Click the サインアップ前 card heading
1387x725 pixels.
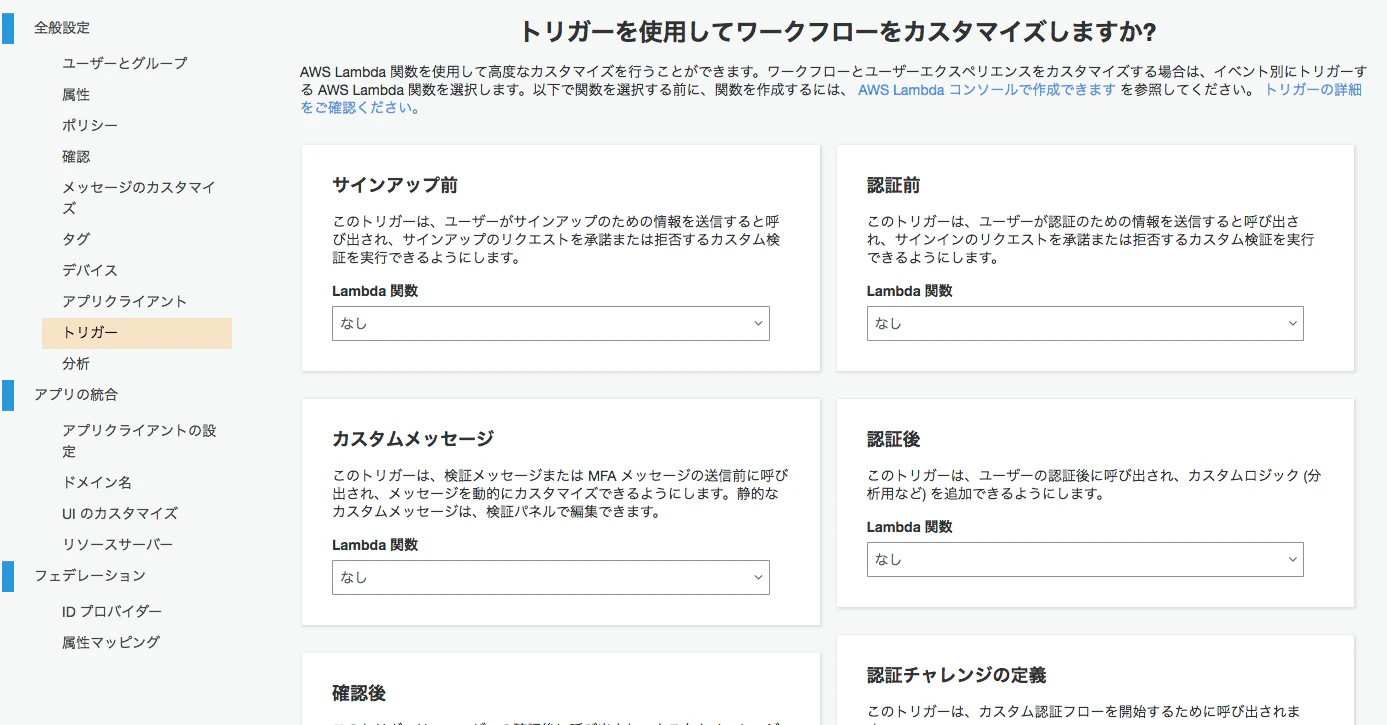[395, 185]
